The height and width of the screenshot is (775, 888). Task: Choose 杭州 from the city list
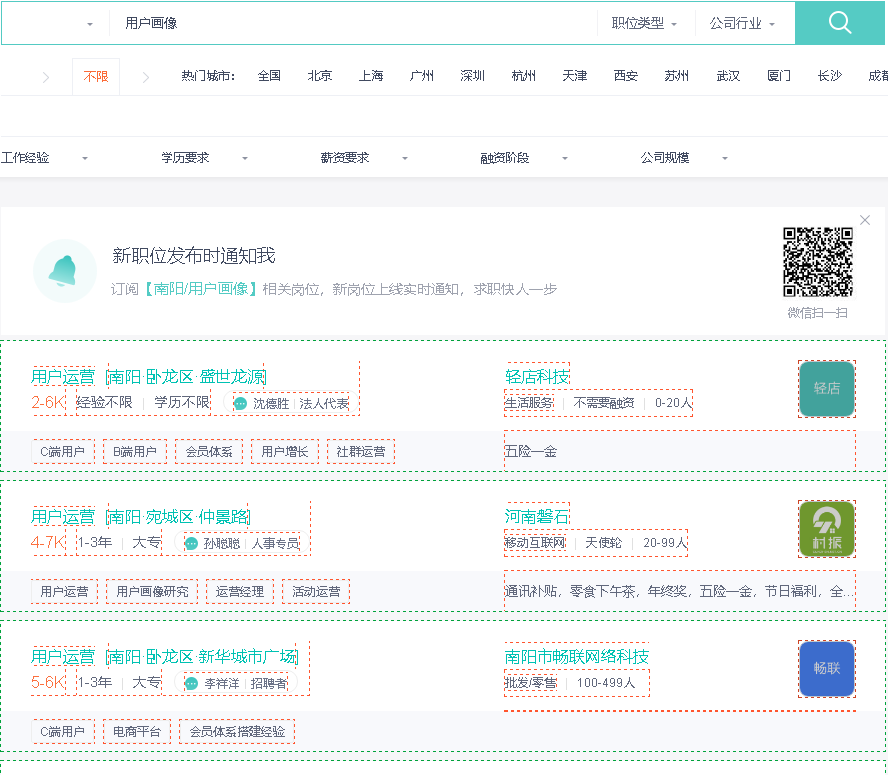(524, 76)
